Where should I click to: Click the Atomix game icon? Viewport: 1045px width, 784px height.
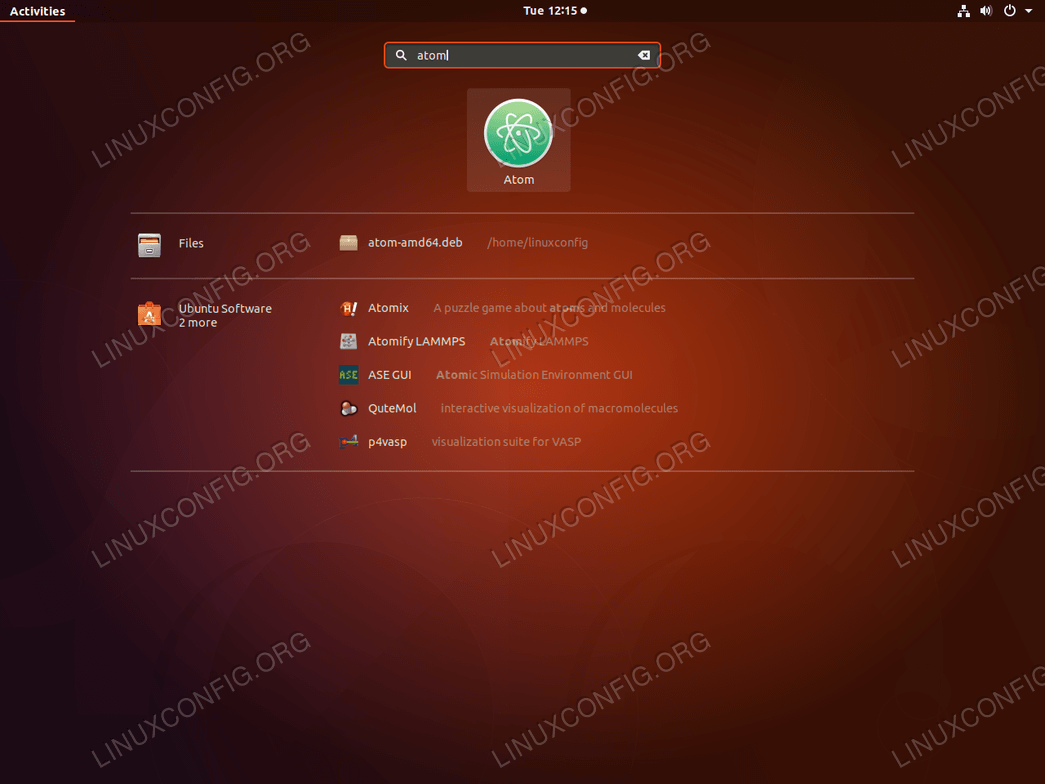point(349,308)
